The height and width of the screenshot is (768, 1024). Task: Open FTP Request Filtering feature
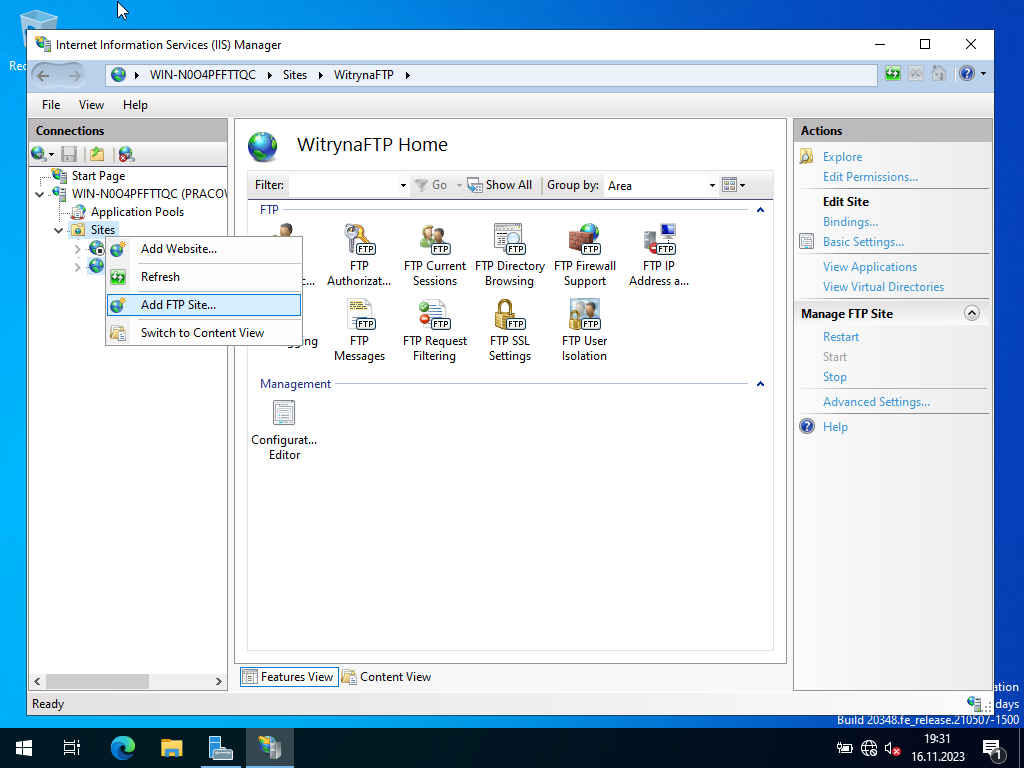click(434, 330)
